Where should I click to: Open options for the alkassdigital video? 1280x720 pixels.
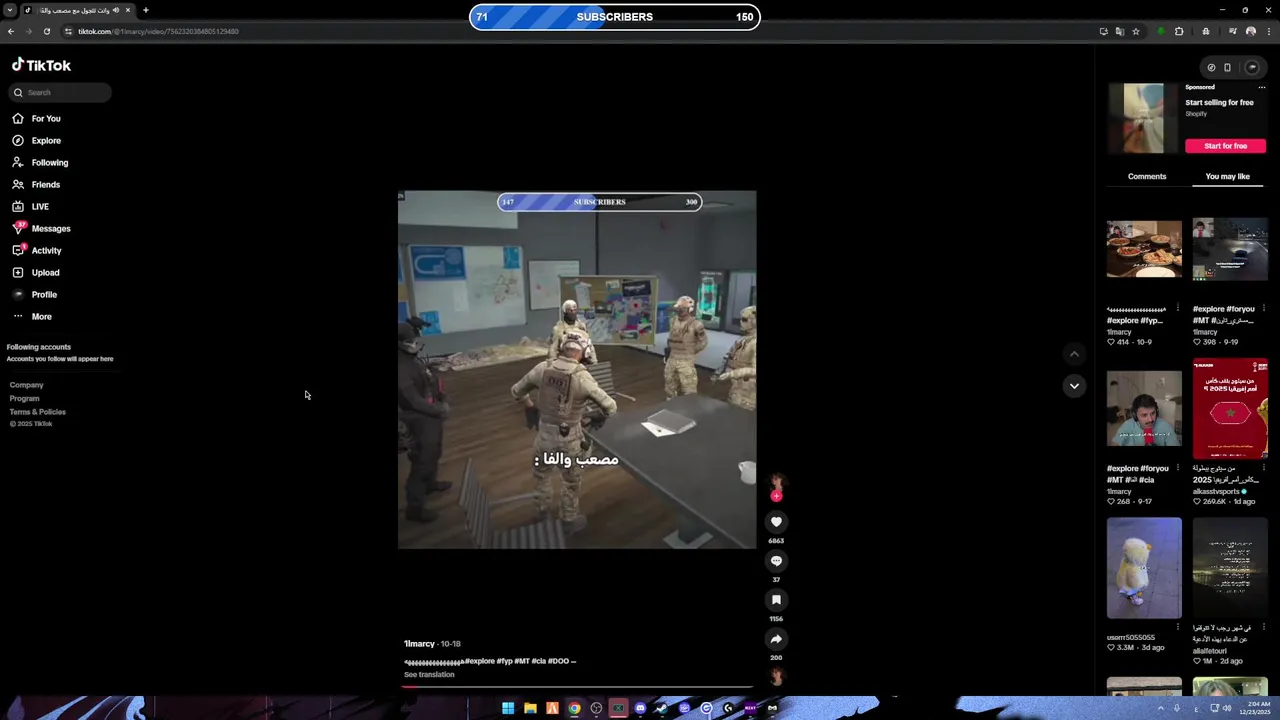click(x=1263, y=468)
